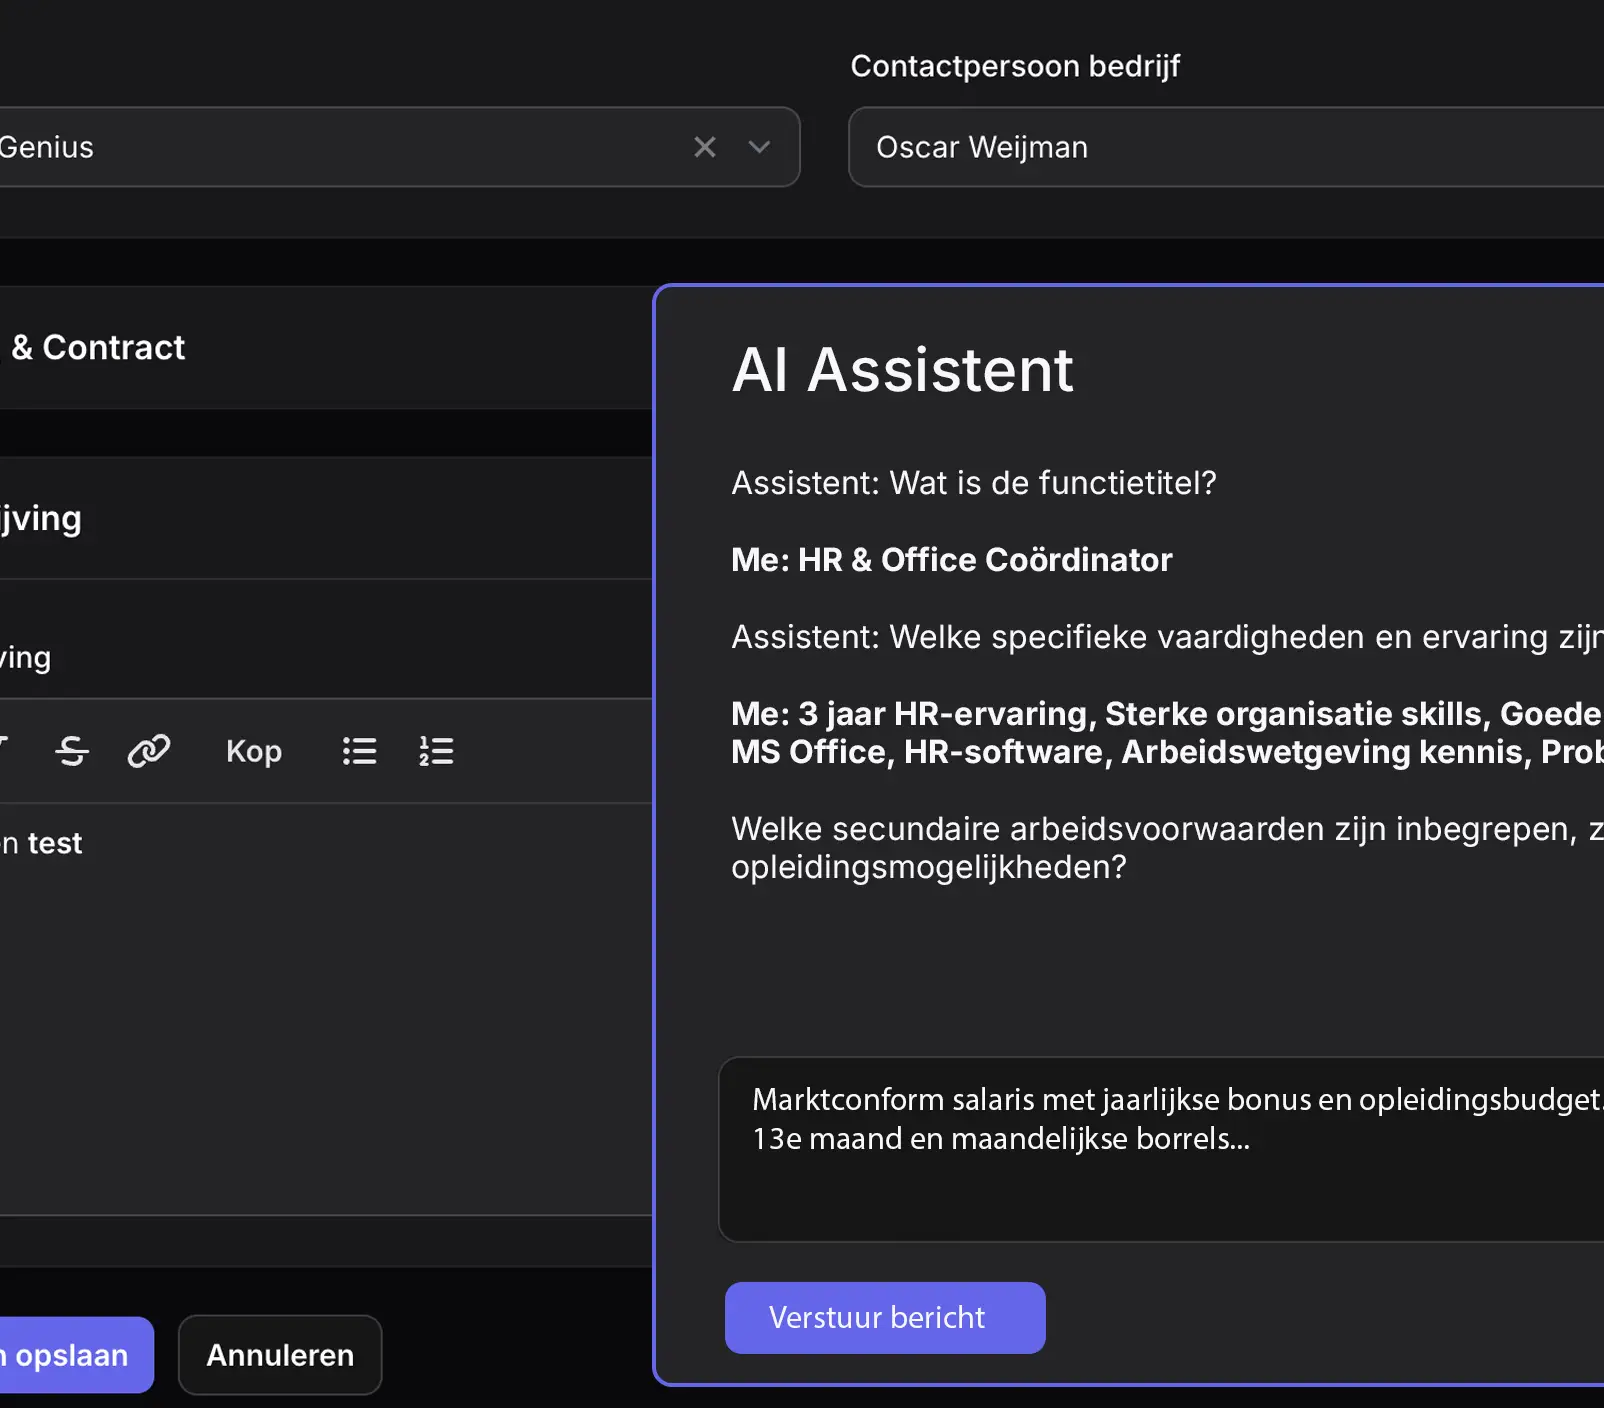The width and height of the screenshot is (1604, 1408).
Task: Click 'Assistent: Wat is de functietitel?' line
Action: point(974,483)
